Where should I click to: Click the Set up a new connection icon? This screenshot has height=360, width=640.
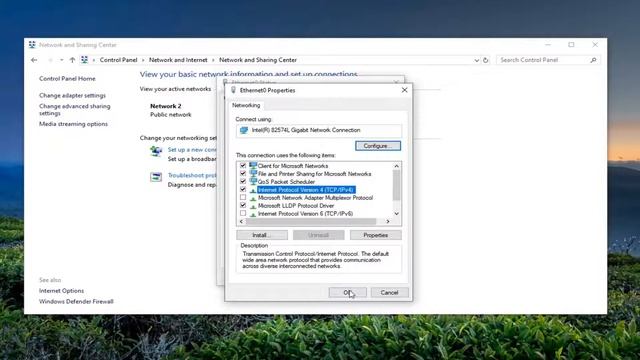coord(156,151)
